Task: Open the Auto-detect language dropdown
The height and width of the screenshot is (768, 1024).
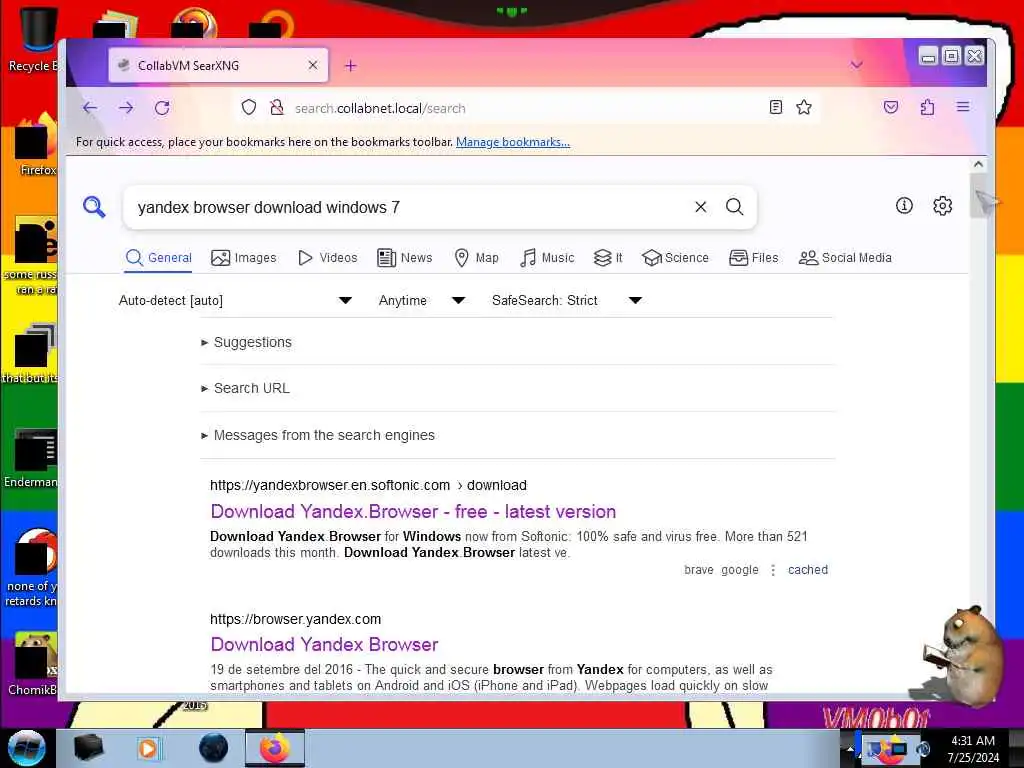Action: [x=235, y=300]
